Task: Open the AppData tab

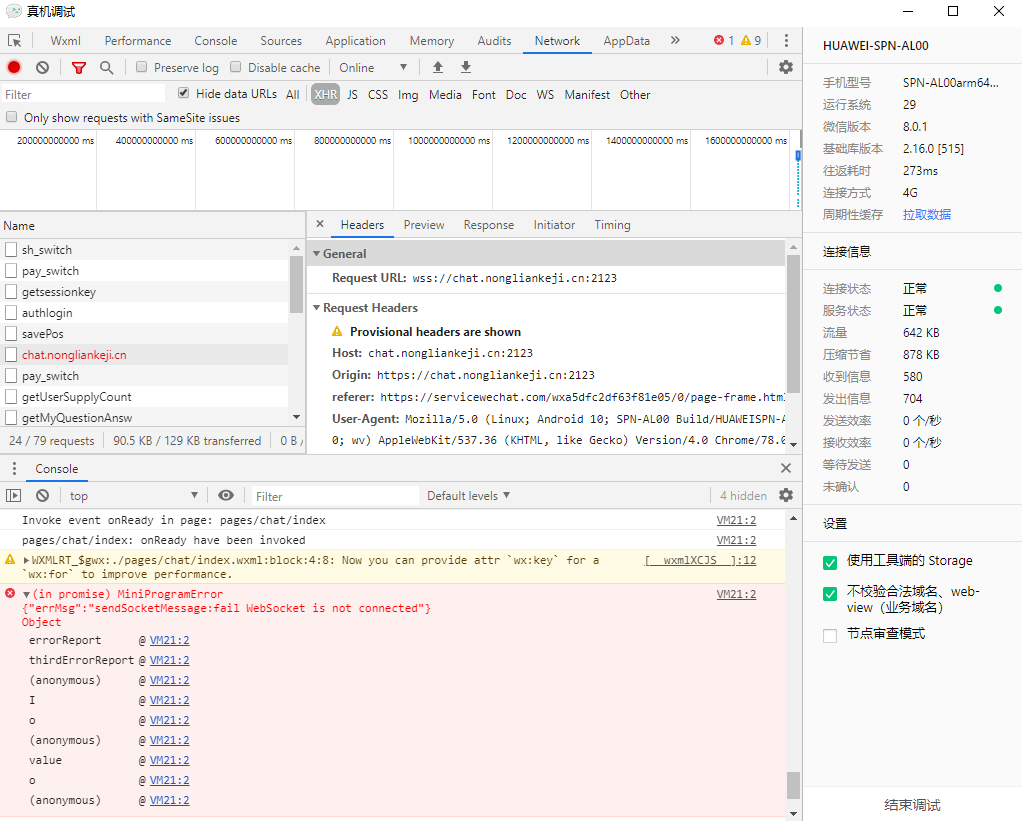Action: (626, 40)
